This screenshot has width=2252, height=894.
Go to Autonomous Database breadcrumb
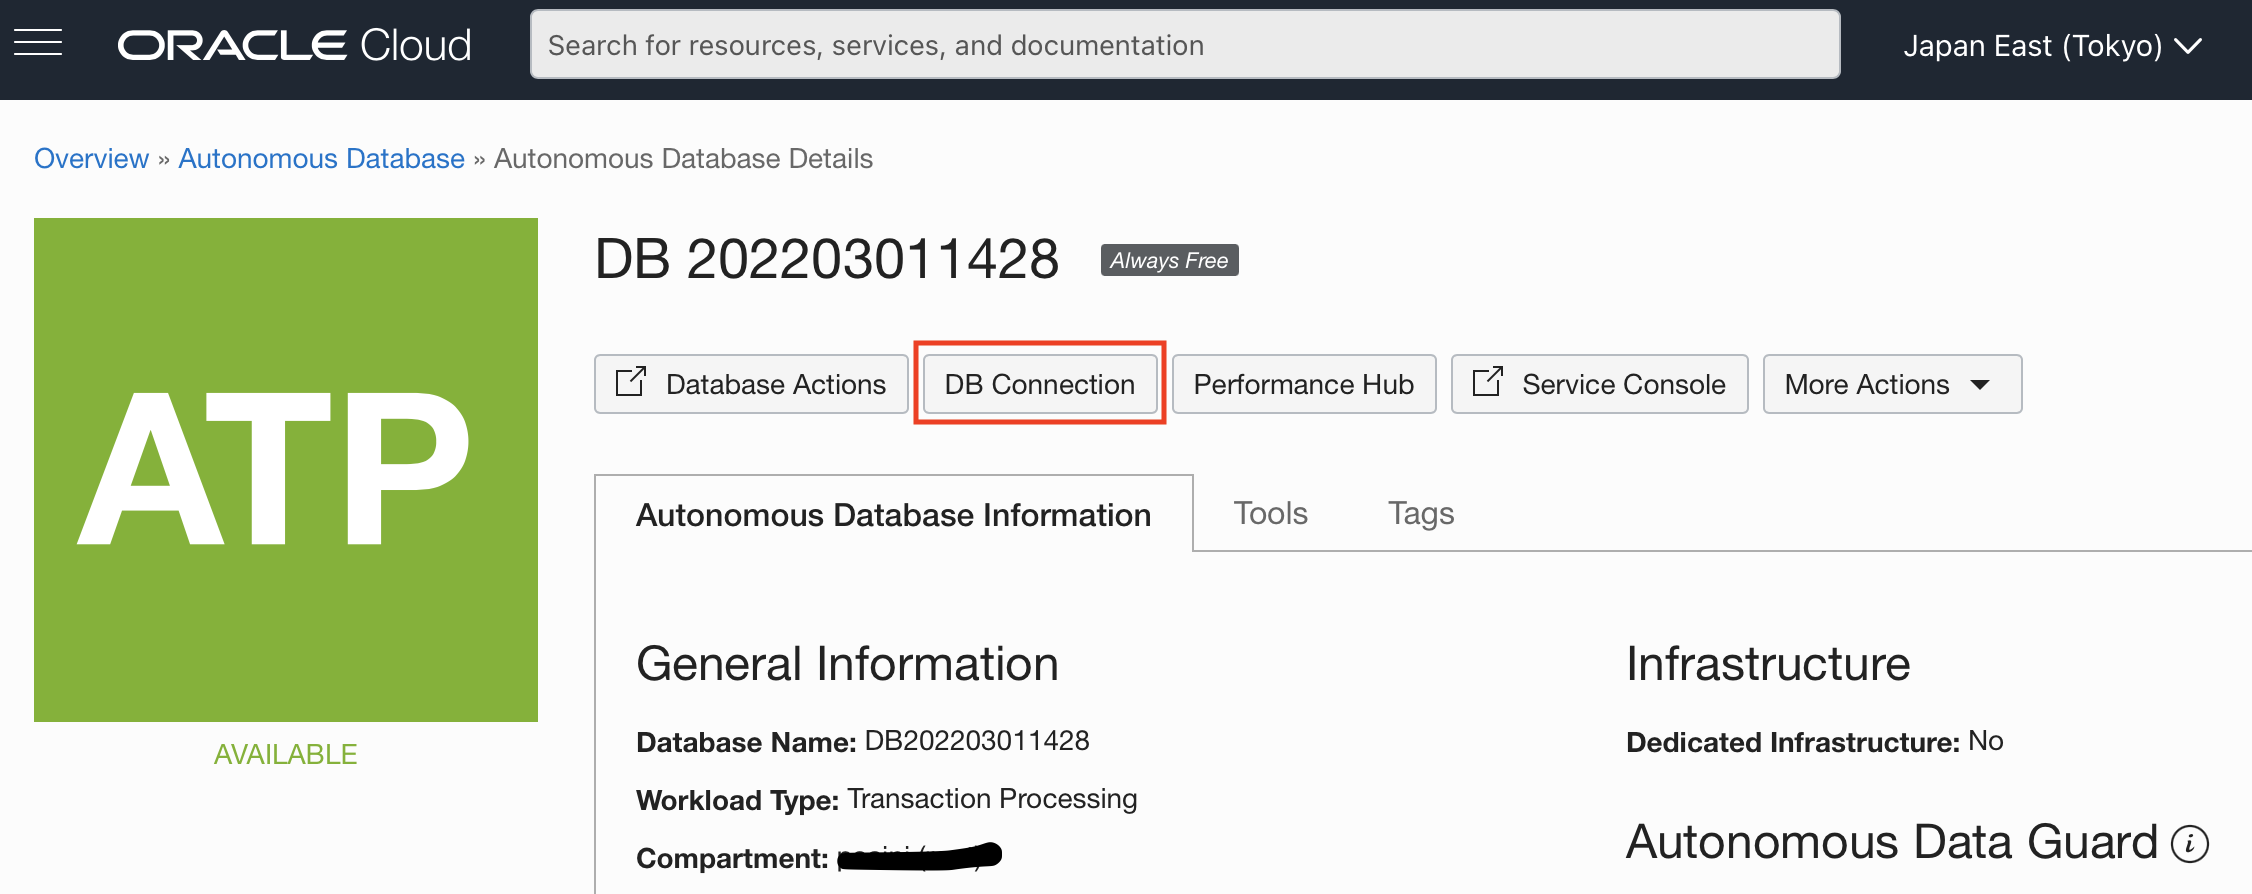tap(321, 159)
